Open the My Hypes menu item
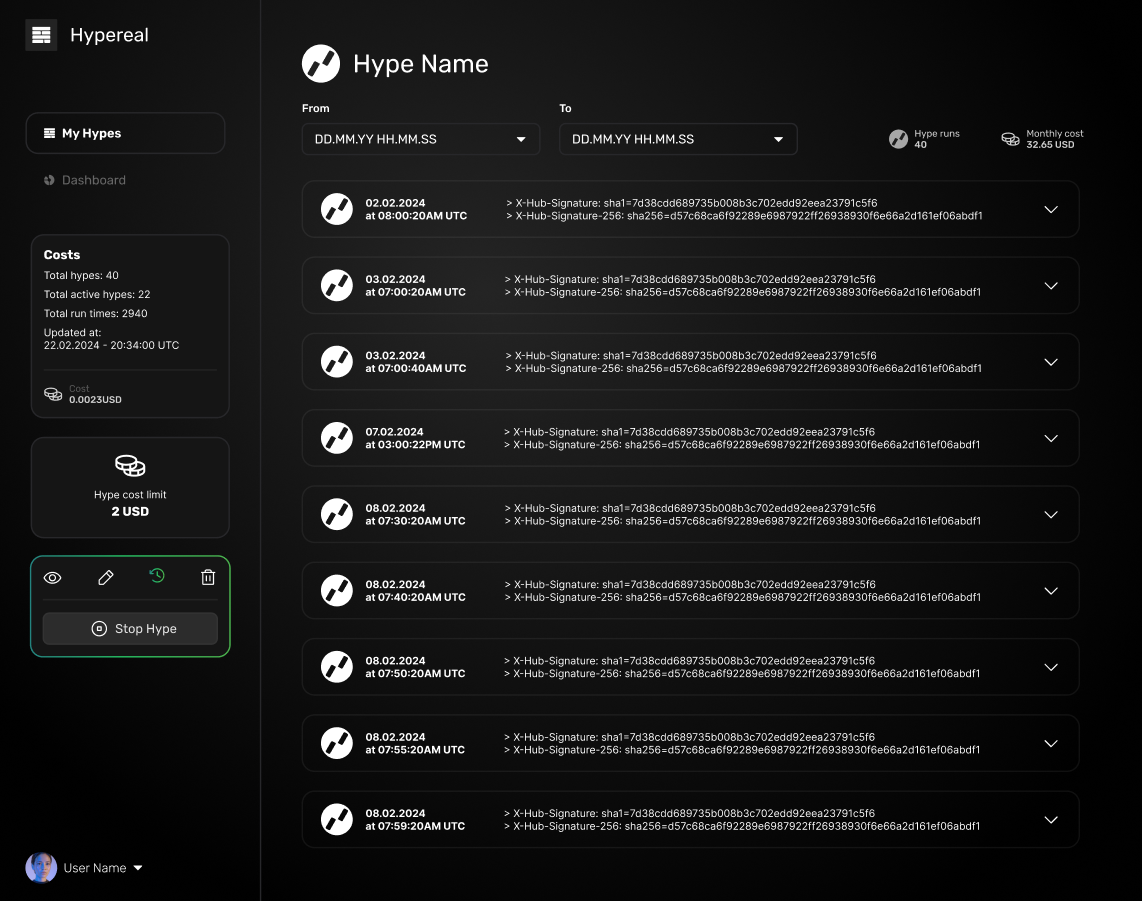Viewport: 1142px width, 901px height. tap(125, 133)
